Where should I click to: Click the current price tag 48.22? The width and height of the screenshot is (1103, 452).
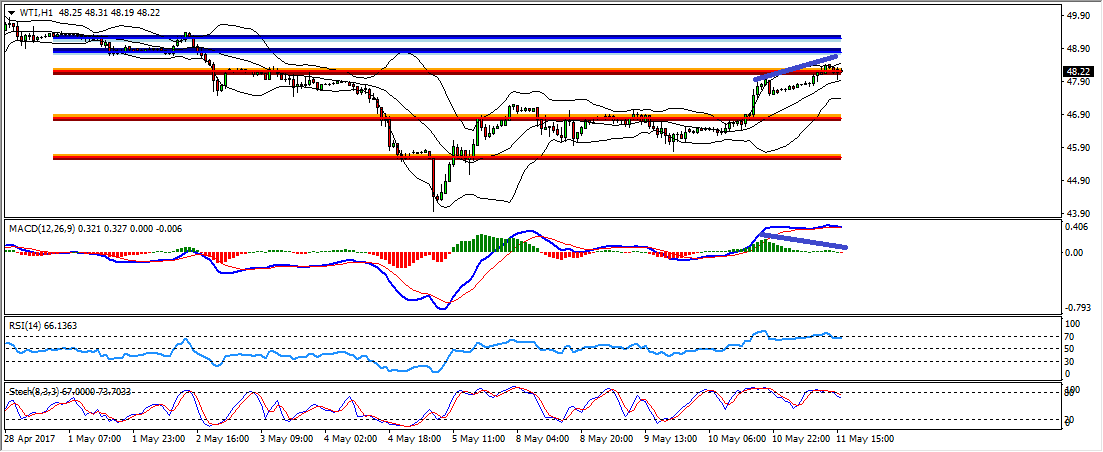(x=1078, y=72)
